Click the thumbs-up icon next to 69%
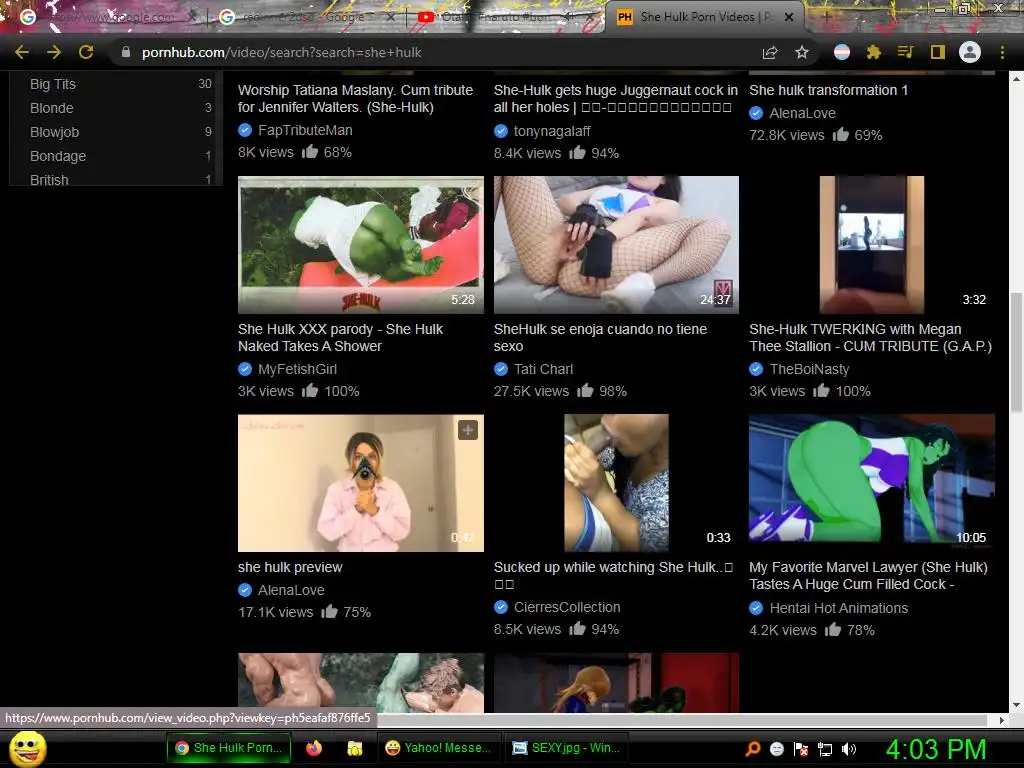 click(x=840, y=135)
